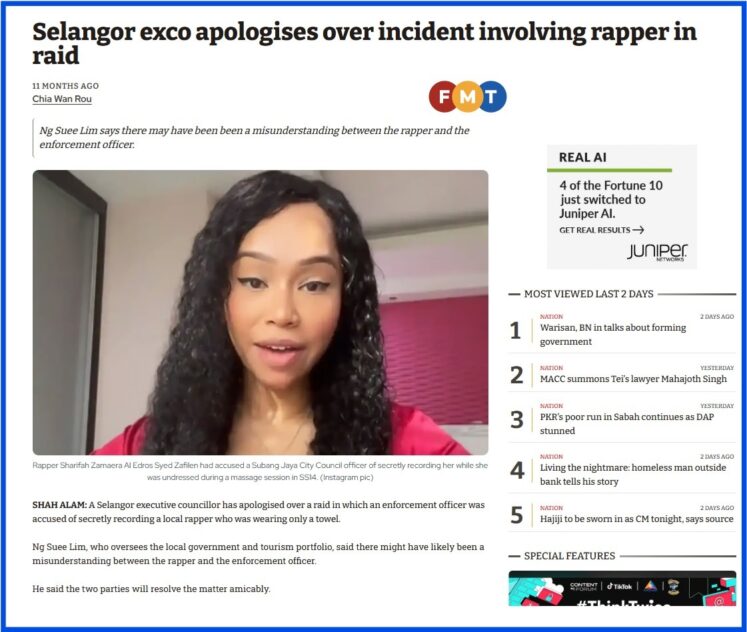Click the ThinkTwice special features banner
The height and width of the screenshot is (632, 747).
[622, 588]
